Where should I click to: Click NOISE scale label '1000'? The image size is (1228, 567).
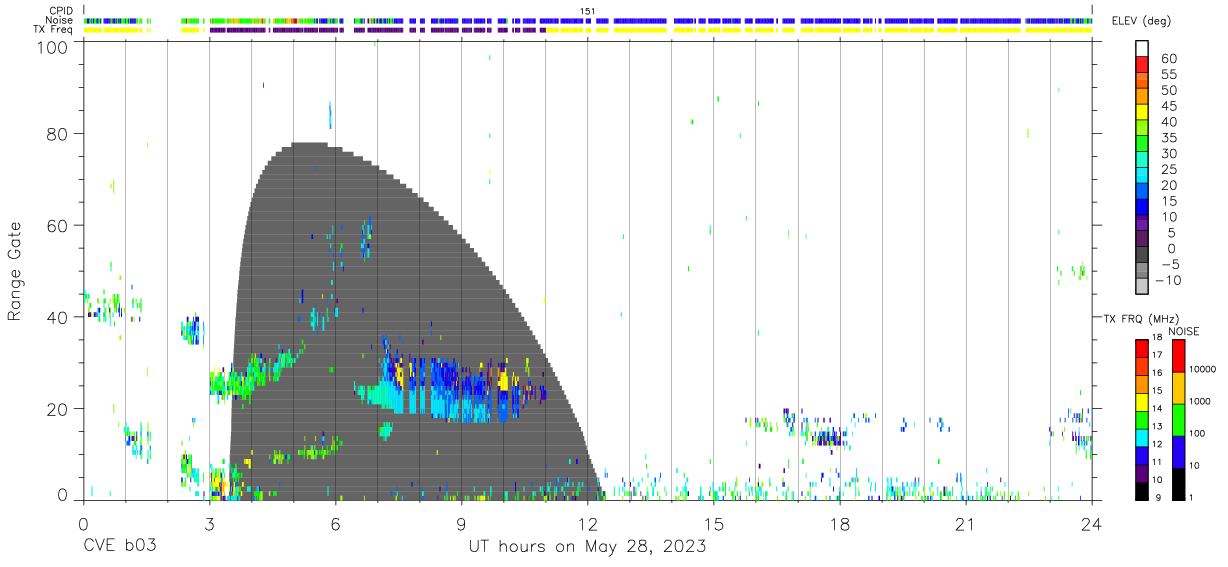[x=1201, y=401]
